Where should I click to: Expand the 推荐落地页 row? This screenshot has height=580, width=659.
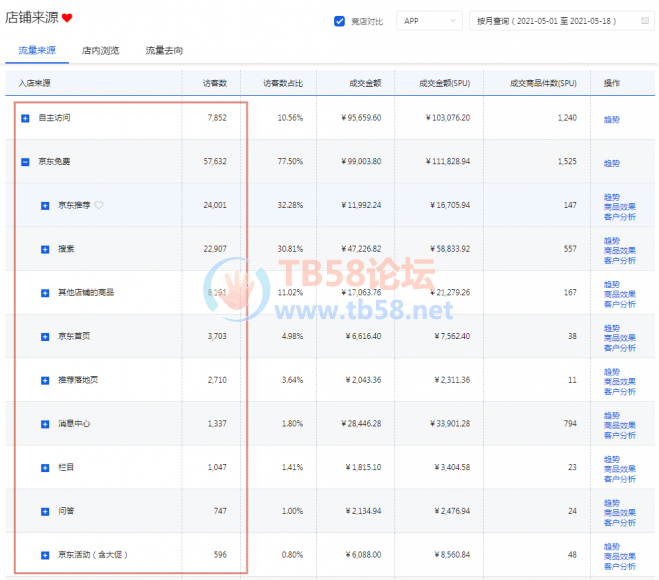click(45, 380)
